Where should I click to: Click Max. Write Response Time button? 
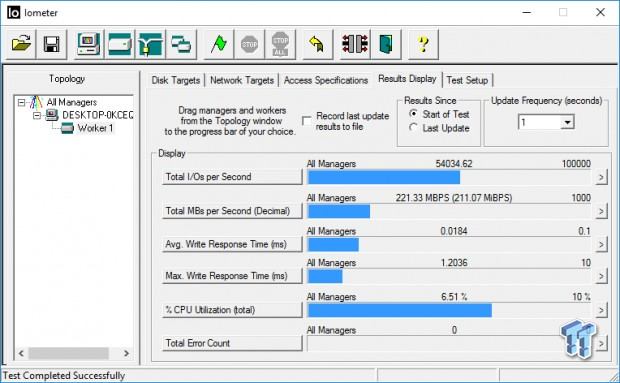tap(232, 276)
